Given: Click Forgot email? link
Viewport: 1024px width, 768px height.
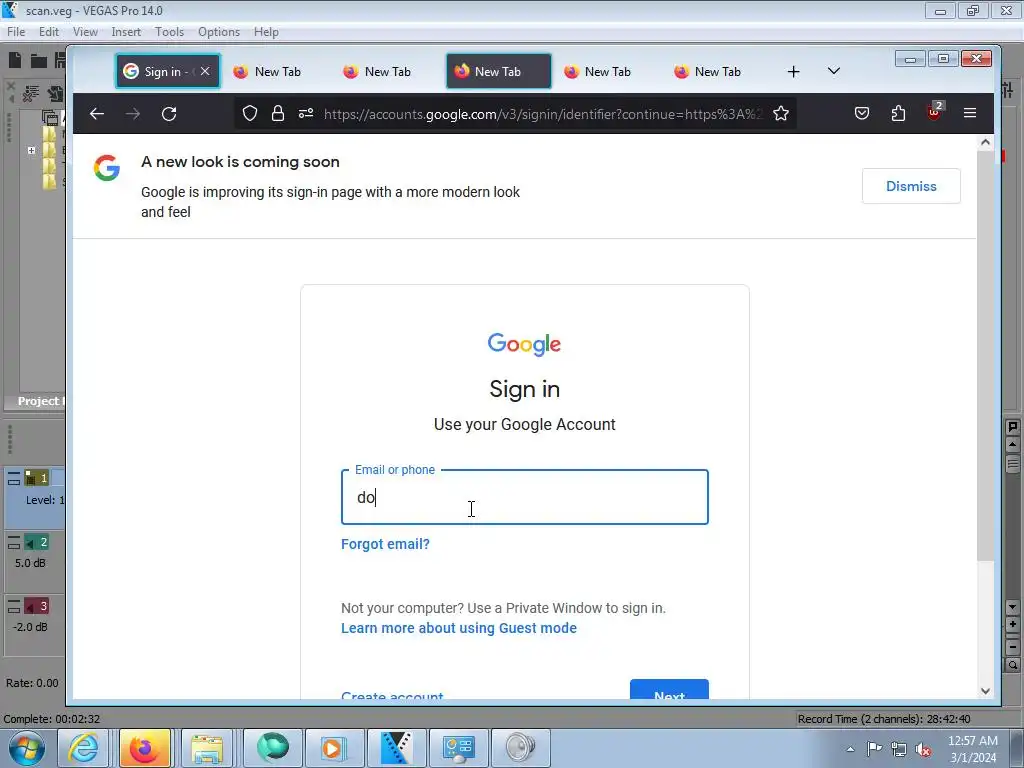Looking at the screenshot, I should (385, 544).
